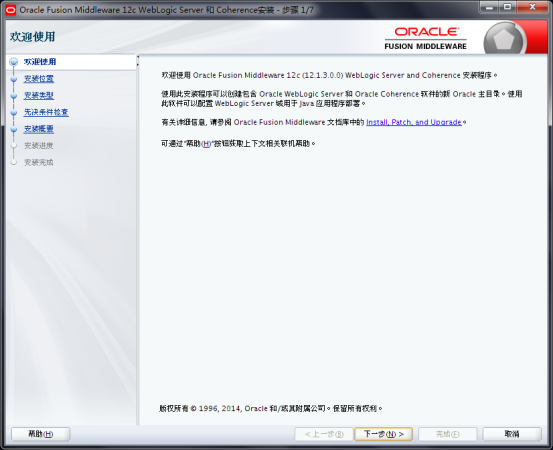Click the 欢迎使用 page heading

coord(32,36)
